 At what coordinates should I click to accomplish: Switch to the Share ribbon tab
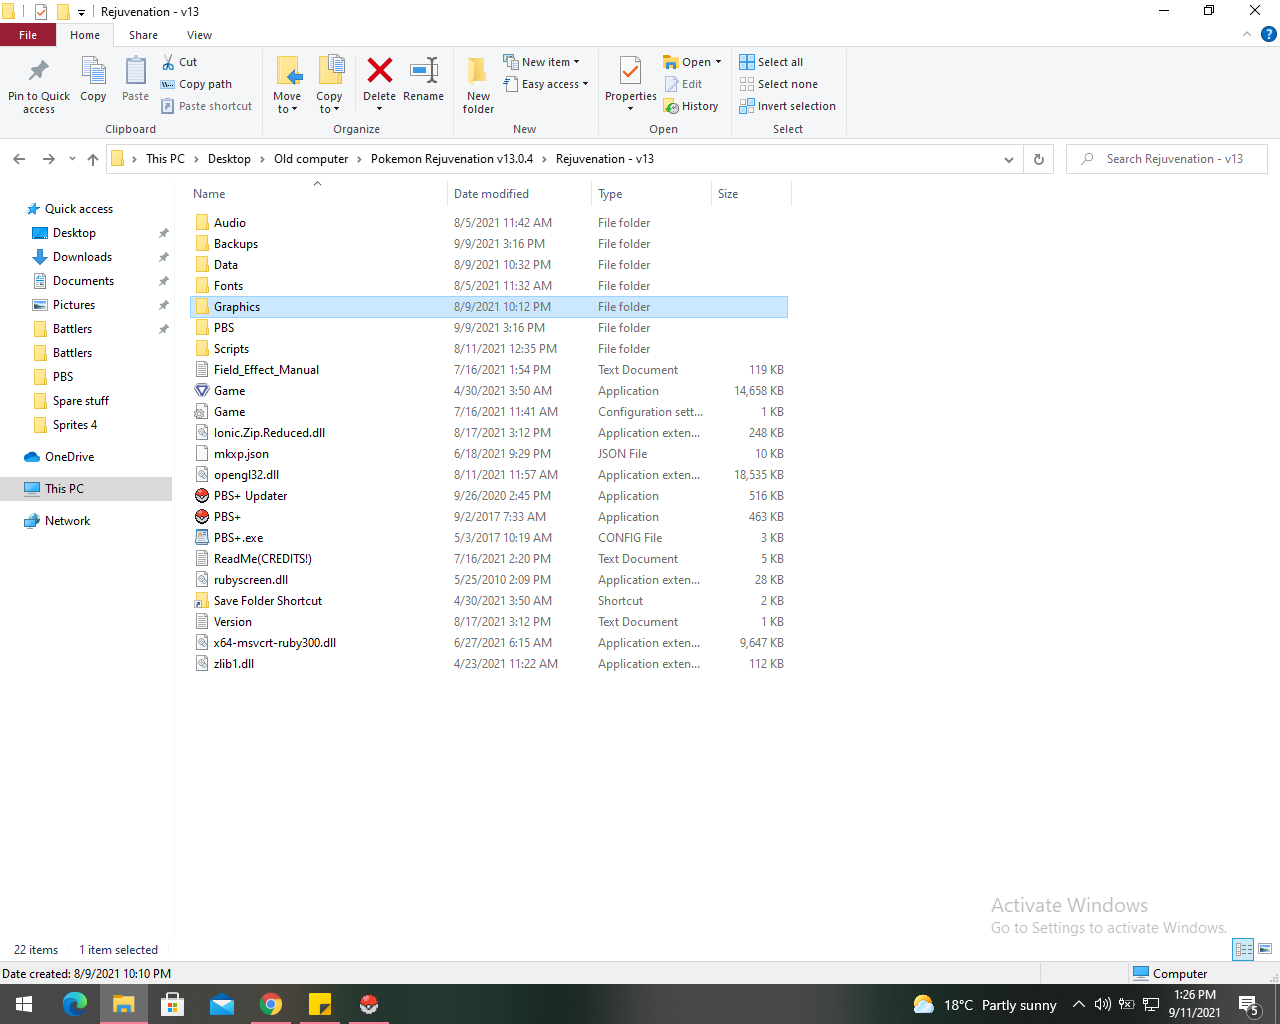pyautogui.click(x=143, y=35)
